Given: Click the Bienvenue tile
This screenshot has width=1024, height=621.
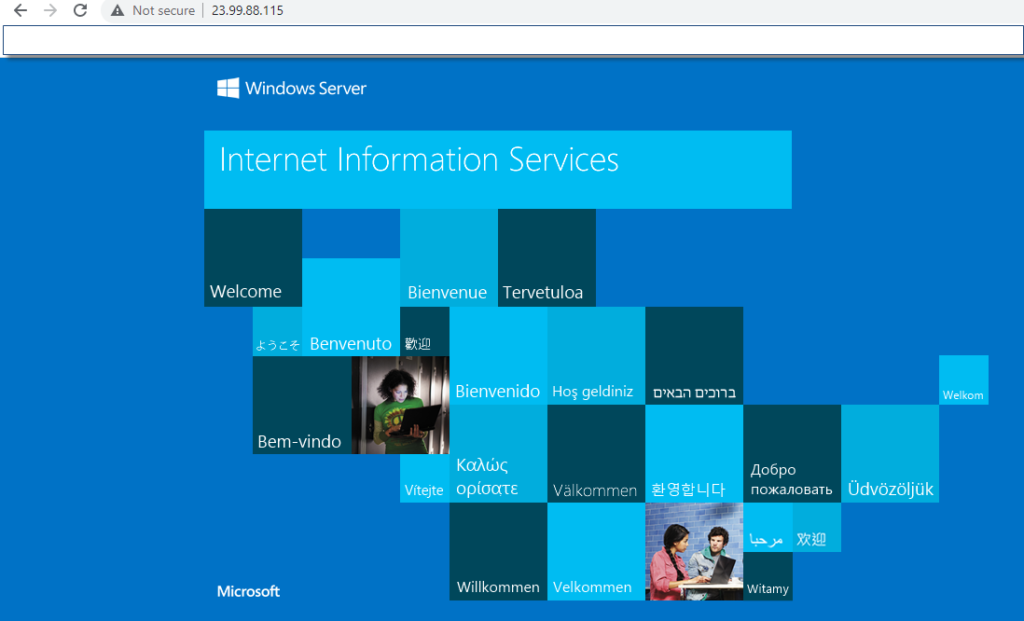Looking at the screenshot, I should coord(449,258).
